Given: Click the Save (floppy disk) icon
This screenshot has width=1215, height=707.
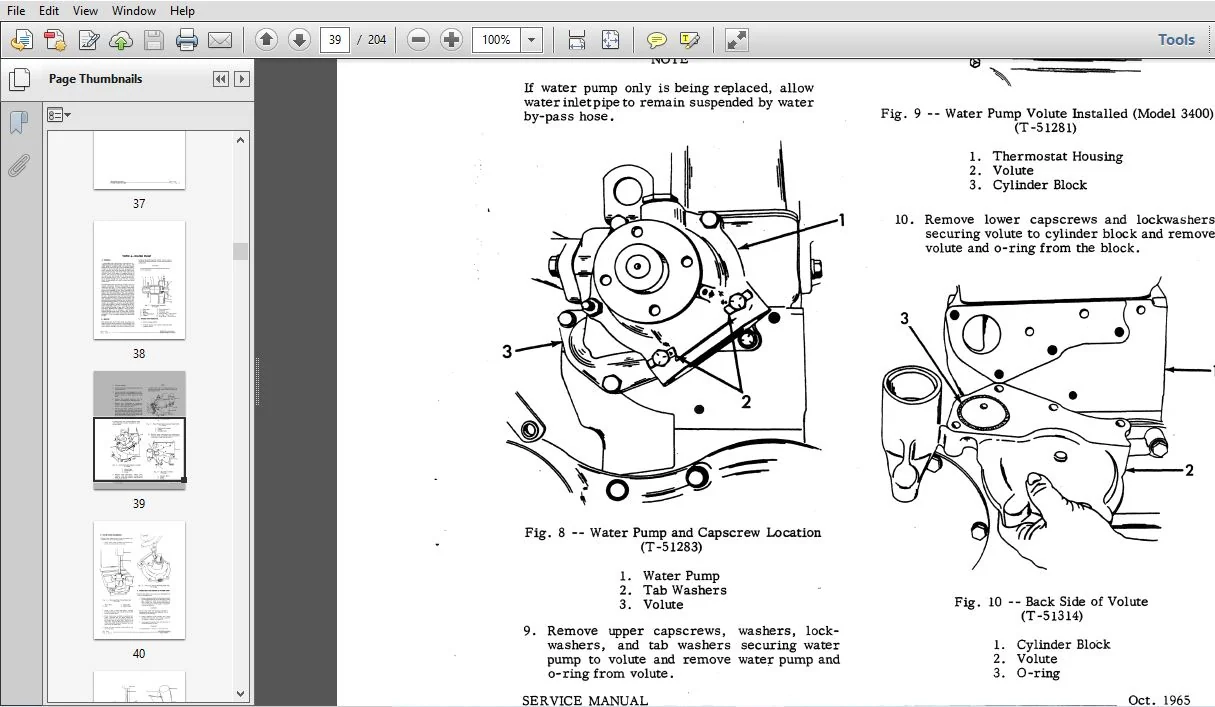Looking at the screenshot, I should tap(154, 40).
